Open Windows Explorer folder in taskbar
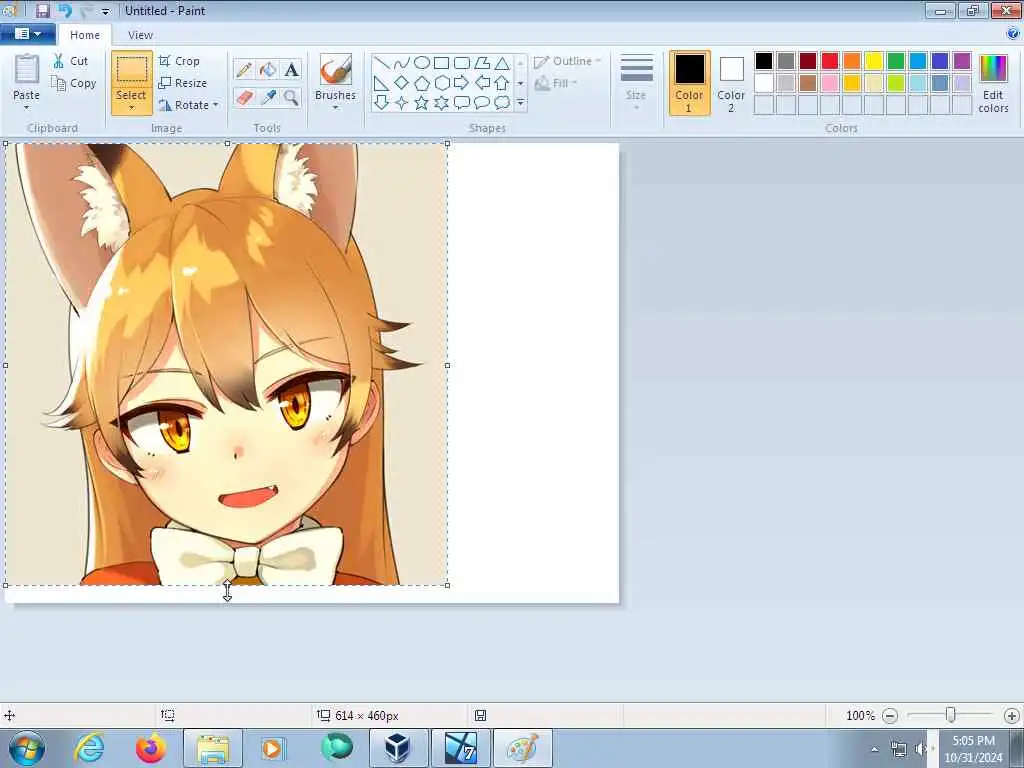The height and width of the screenshot is (768, 1024). pyautogui.click(x=213, y=748)
